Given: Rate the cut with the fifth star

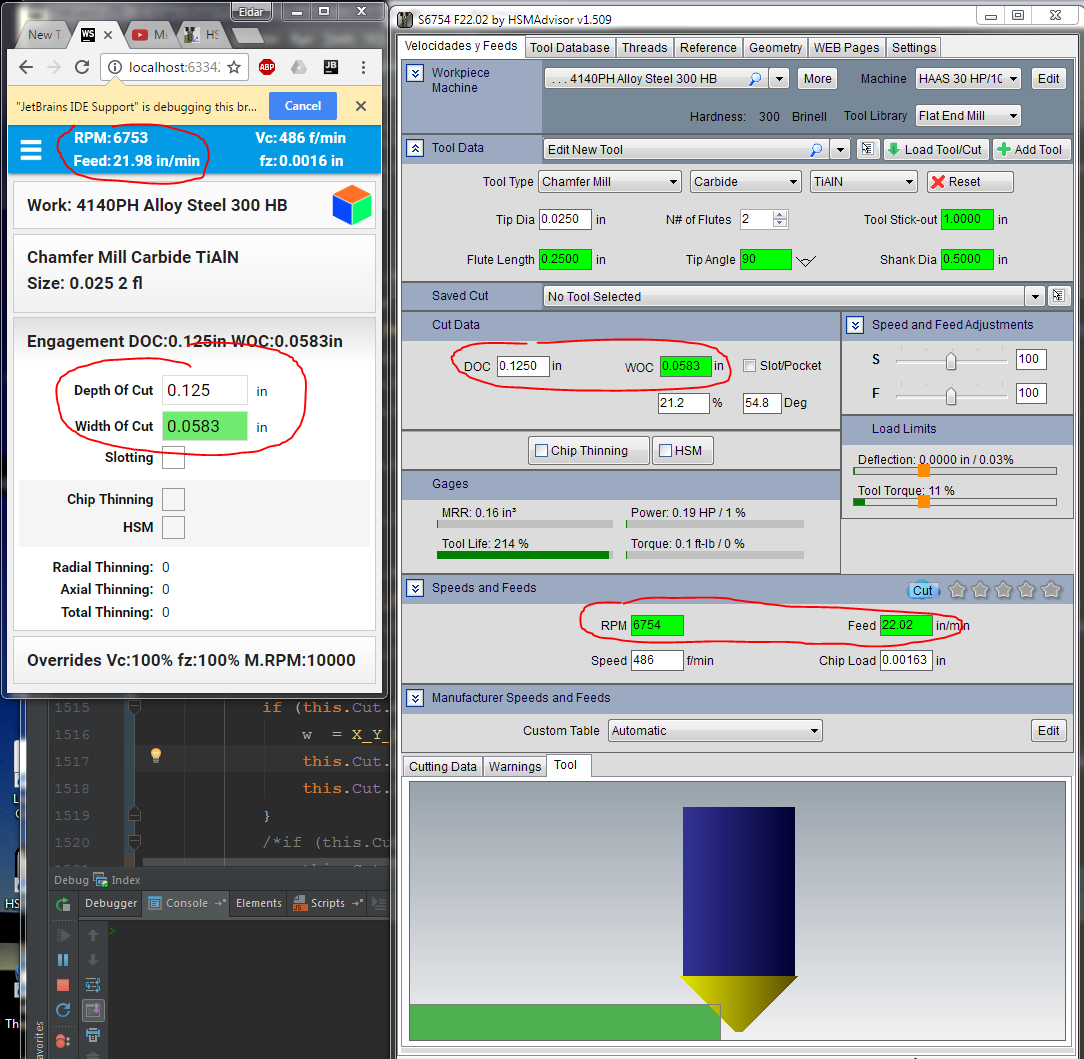Looking at the screenshot, I should (x=1051, y=590).
